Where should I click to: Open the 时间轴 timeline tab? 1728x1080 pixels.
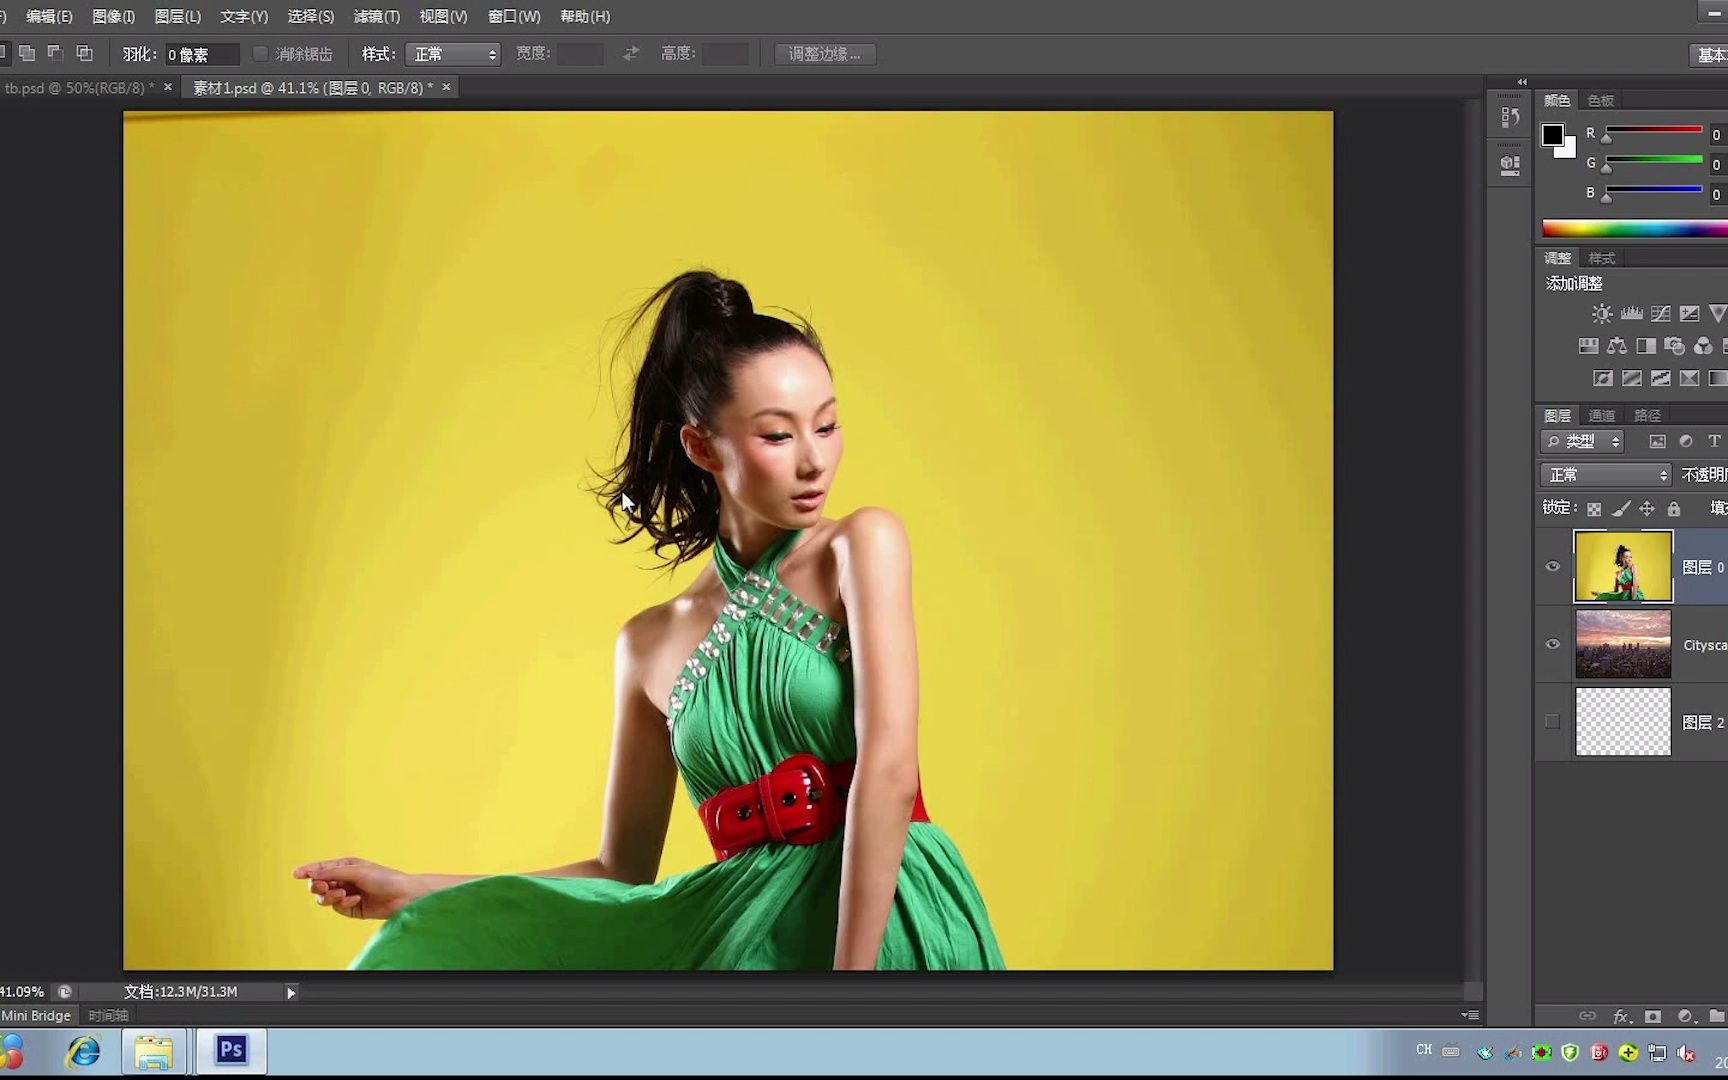(x=108, y=1015)
